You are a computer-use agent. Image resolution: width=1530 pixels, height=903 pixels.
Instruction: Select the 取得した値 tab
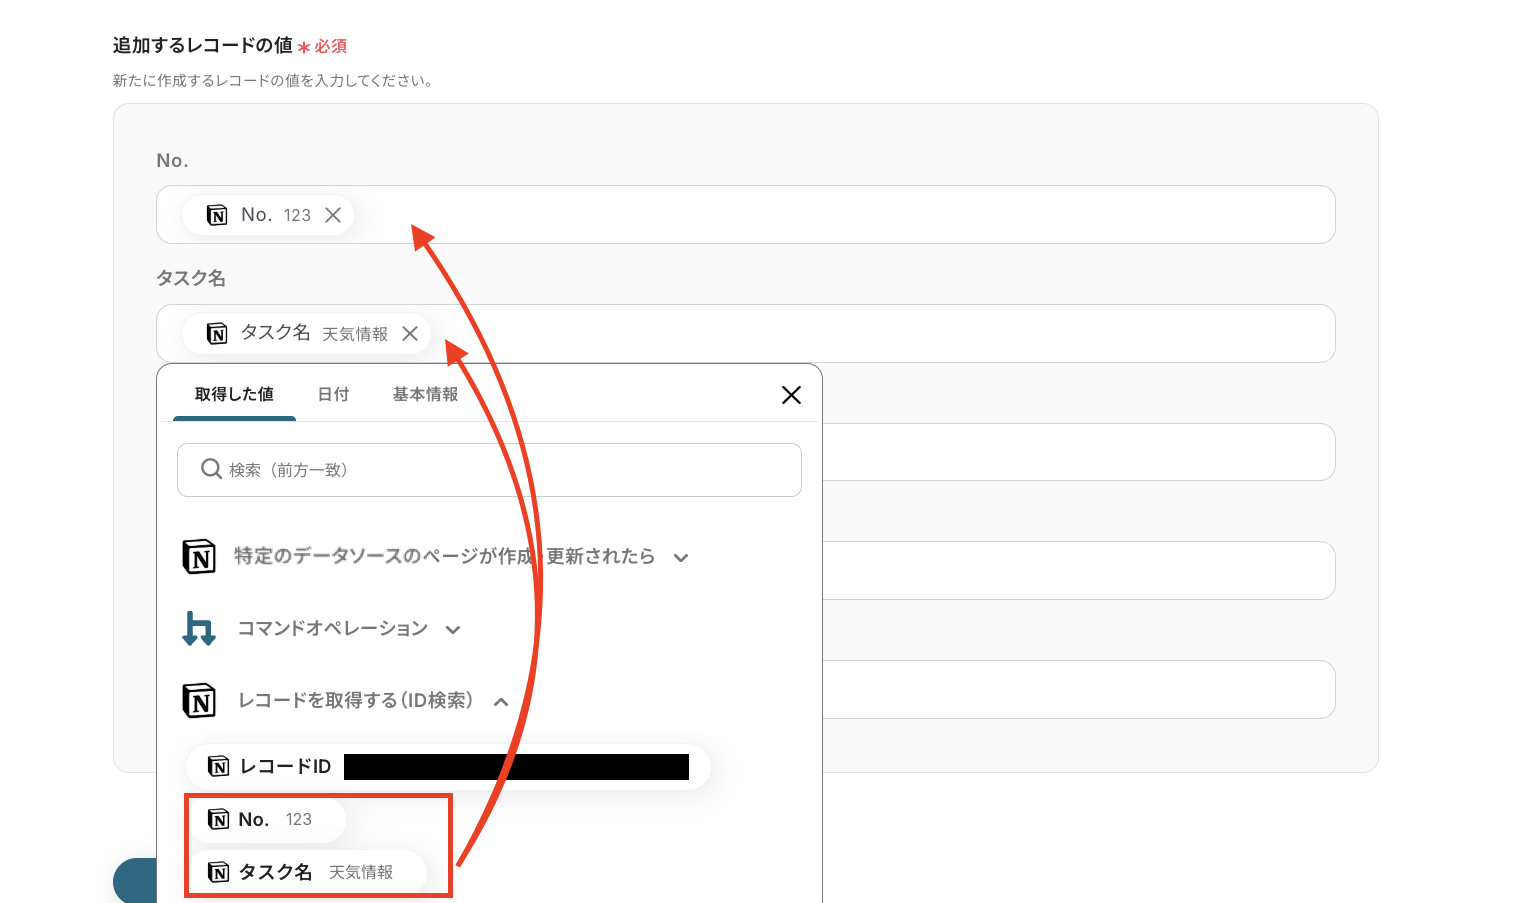[234, 394]
